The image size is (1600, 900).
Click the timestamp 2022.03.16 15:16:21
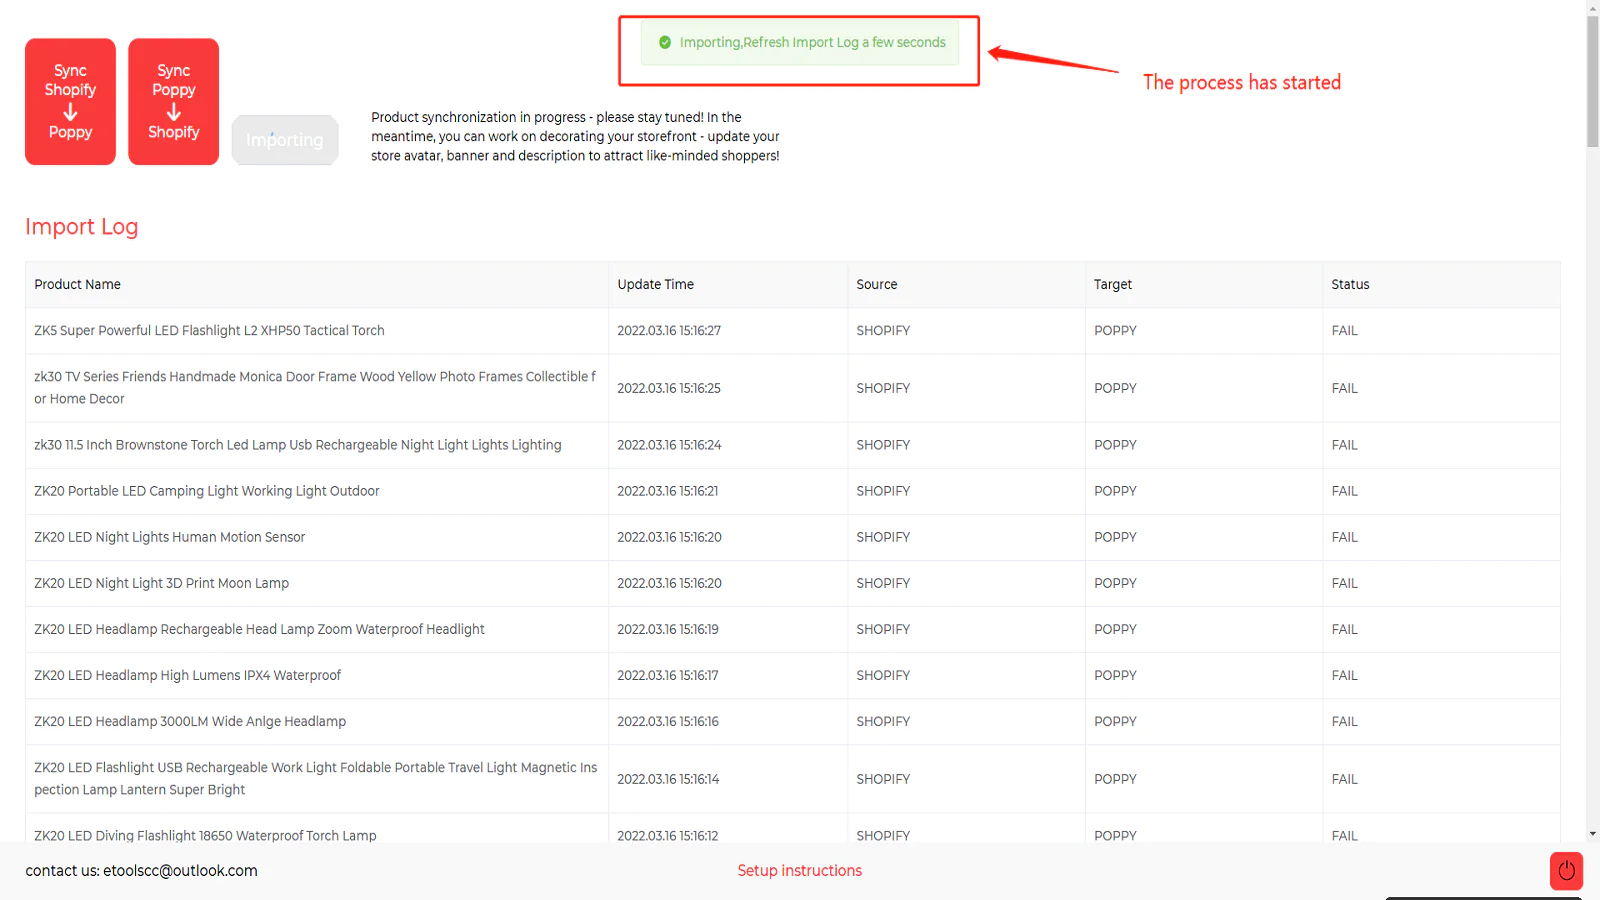pyautogui.click(x=668, y=491)
